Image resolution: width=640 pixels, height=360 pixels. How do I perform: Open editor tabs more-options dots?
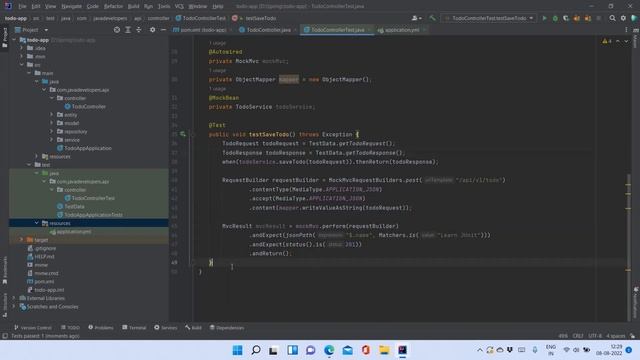626,30
